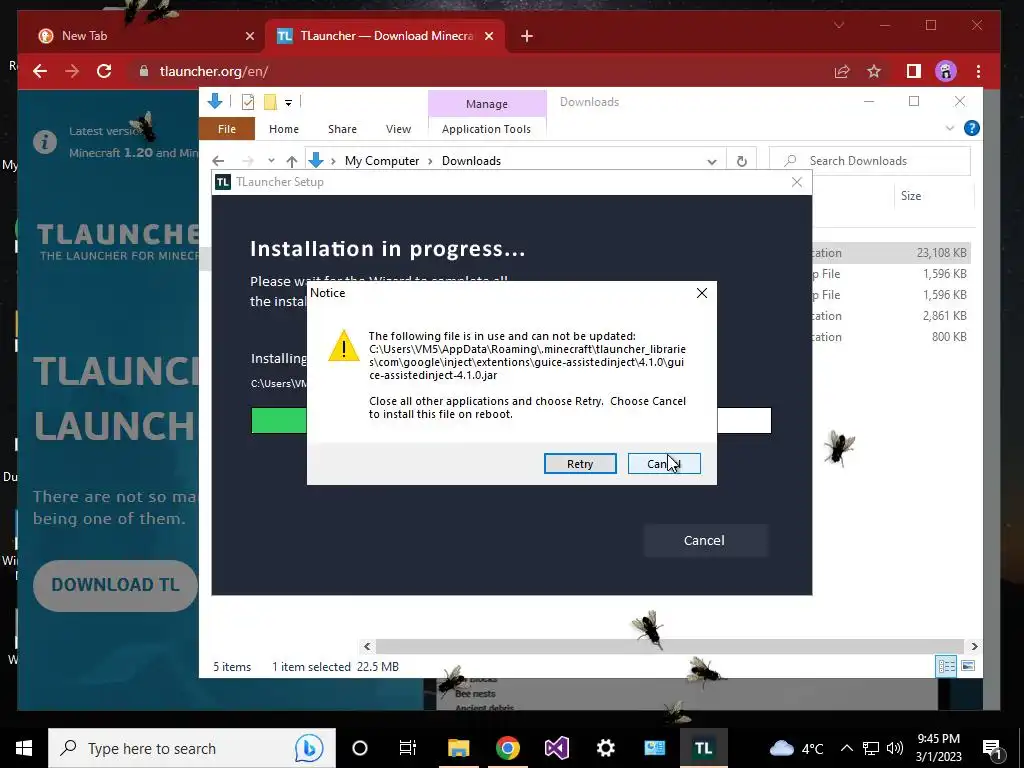The height and width of the screenshot is (768, 1024).
Task: Switch Explorer to large icons view
Action: pyautogui.click(x=968, y=666)
